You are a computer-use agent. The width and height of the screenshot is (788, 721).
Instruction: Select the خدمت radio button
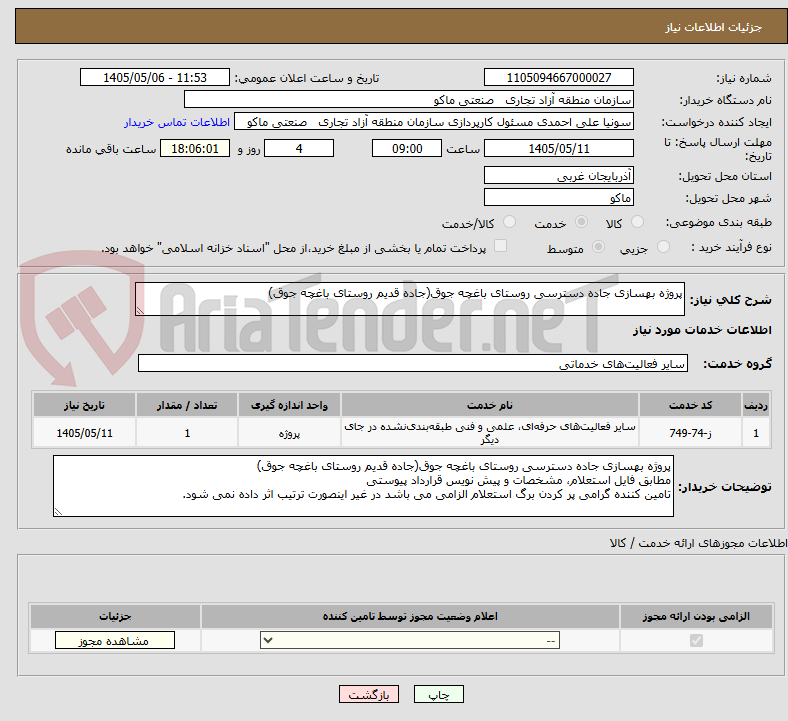coord(581,222)
